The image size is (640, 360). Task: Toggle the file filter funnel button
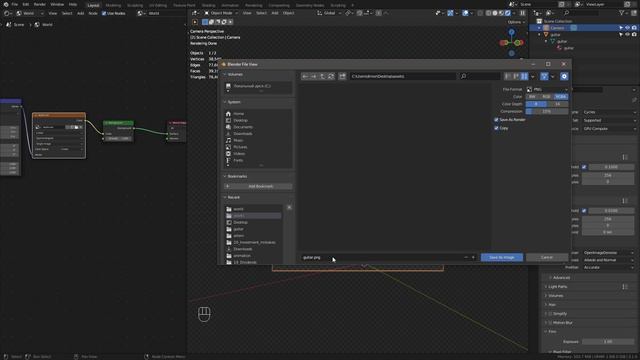[544, 76]
